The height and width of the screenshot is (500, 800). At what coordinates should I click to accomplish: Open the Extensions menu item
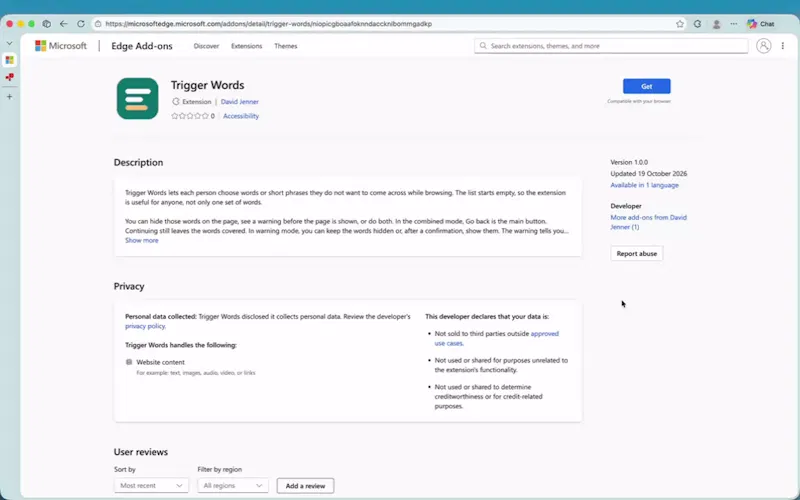pyautogui.click(x=246, y=46)
